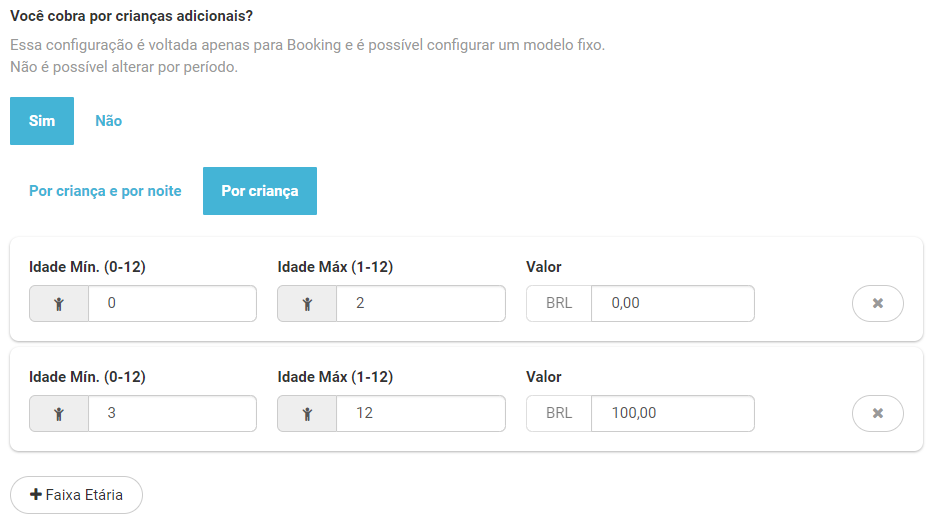Delete the 3–12 age range row

pos(877,412)
